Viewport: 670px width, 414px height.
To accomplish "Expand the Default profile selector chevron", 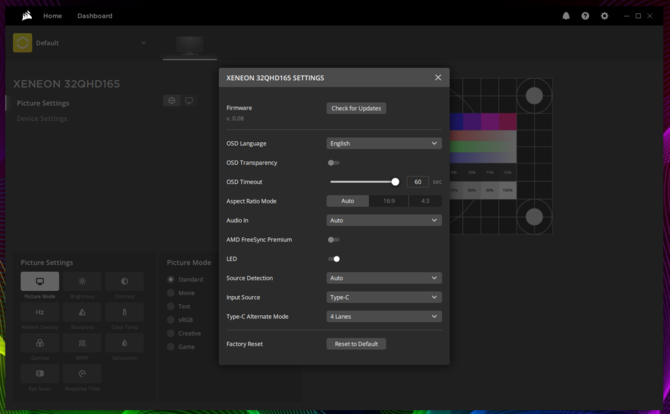I will [x=144, y=43].
